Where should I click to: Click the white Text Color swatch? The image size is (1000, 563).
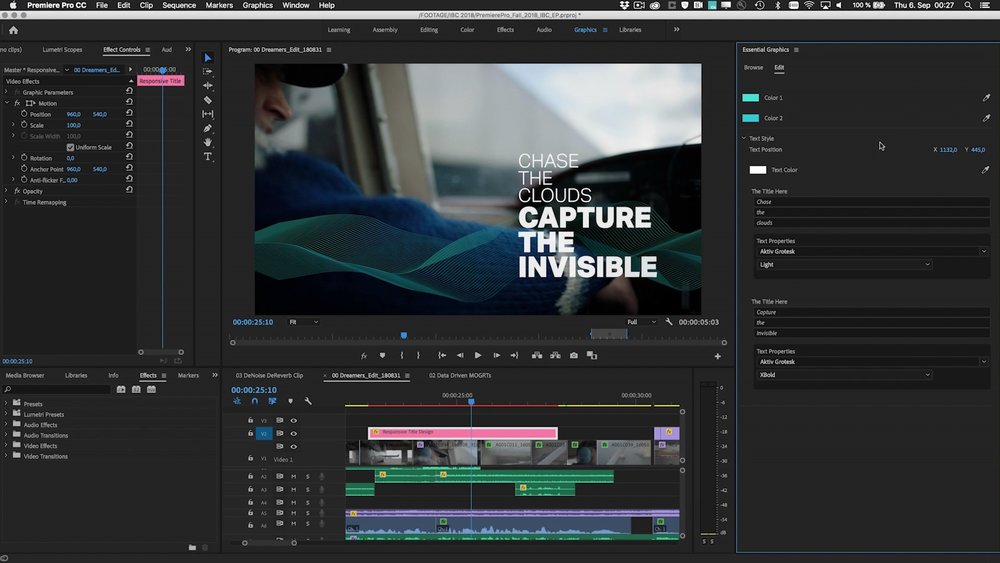(758, 170)
